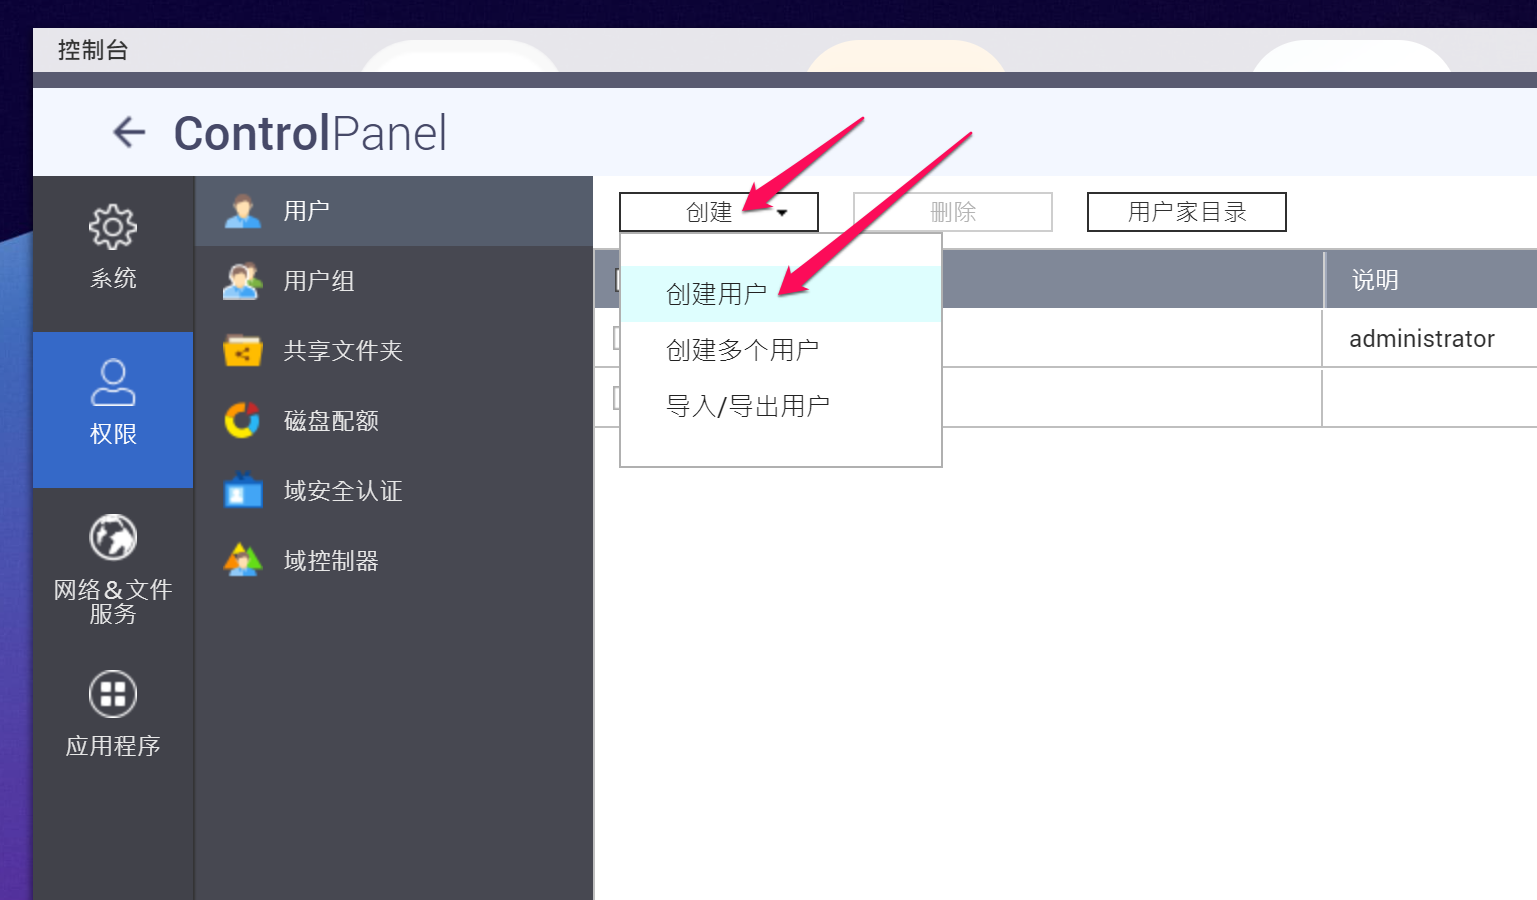Click the 说明 column header
Image resolution: width=1537 pixels, height=900 pixels.
[x=1430, y=280]
